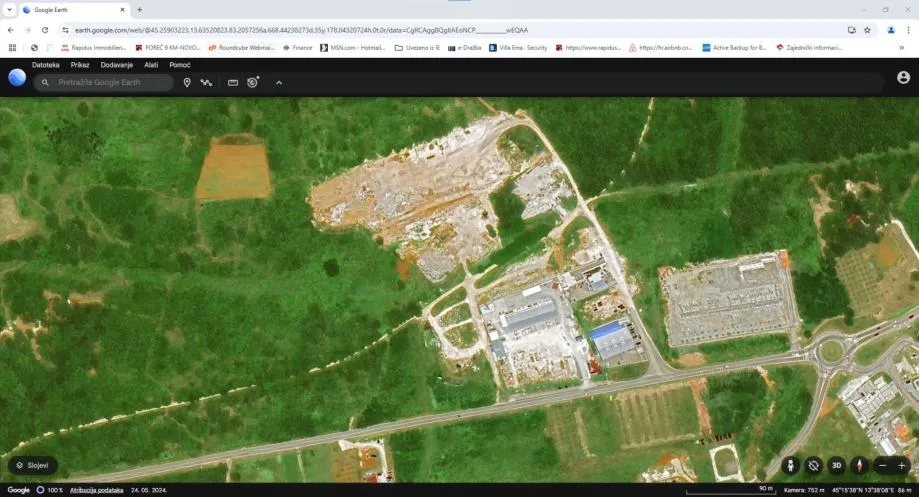Open the Finance bookmark
This screenshot has width=919, height=497.
coord(297,47)
